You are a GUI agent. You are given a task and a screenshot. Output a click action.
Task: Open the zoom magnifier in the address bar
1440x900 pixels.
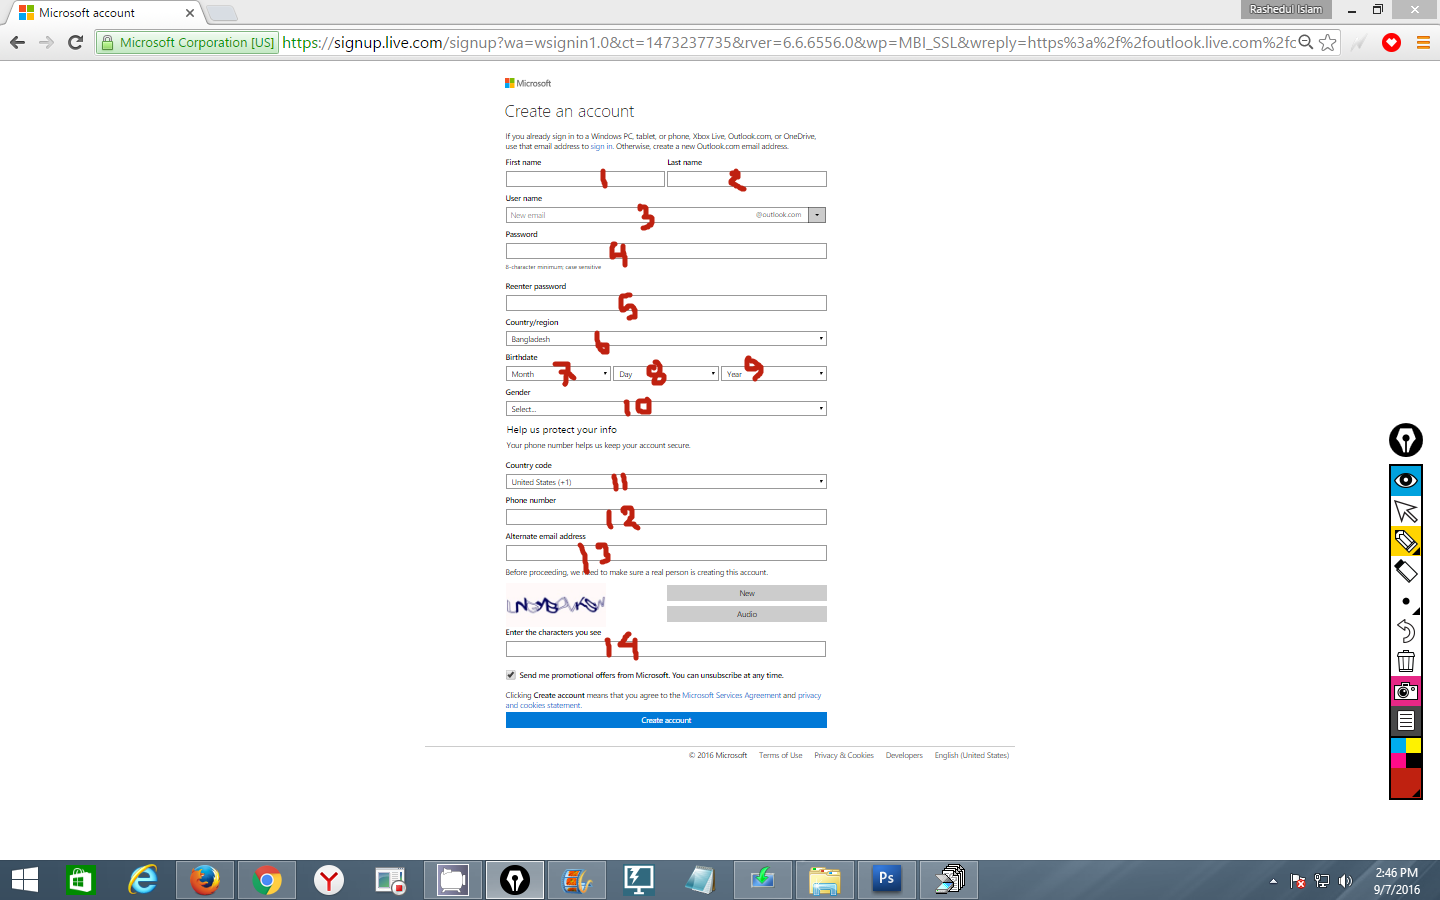coord(1306,42)
